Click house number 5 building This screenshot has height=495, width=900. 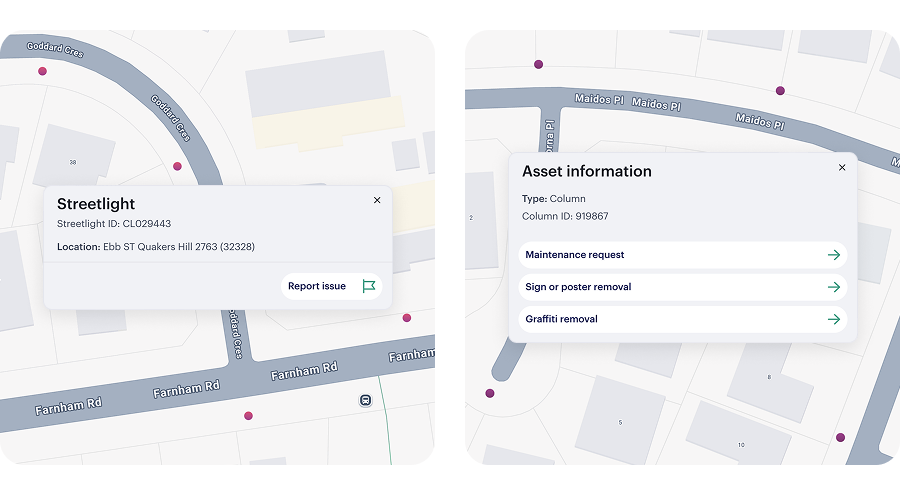pyautogui.click(x=620, y=422)
